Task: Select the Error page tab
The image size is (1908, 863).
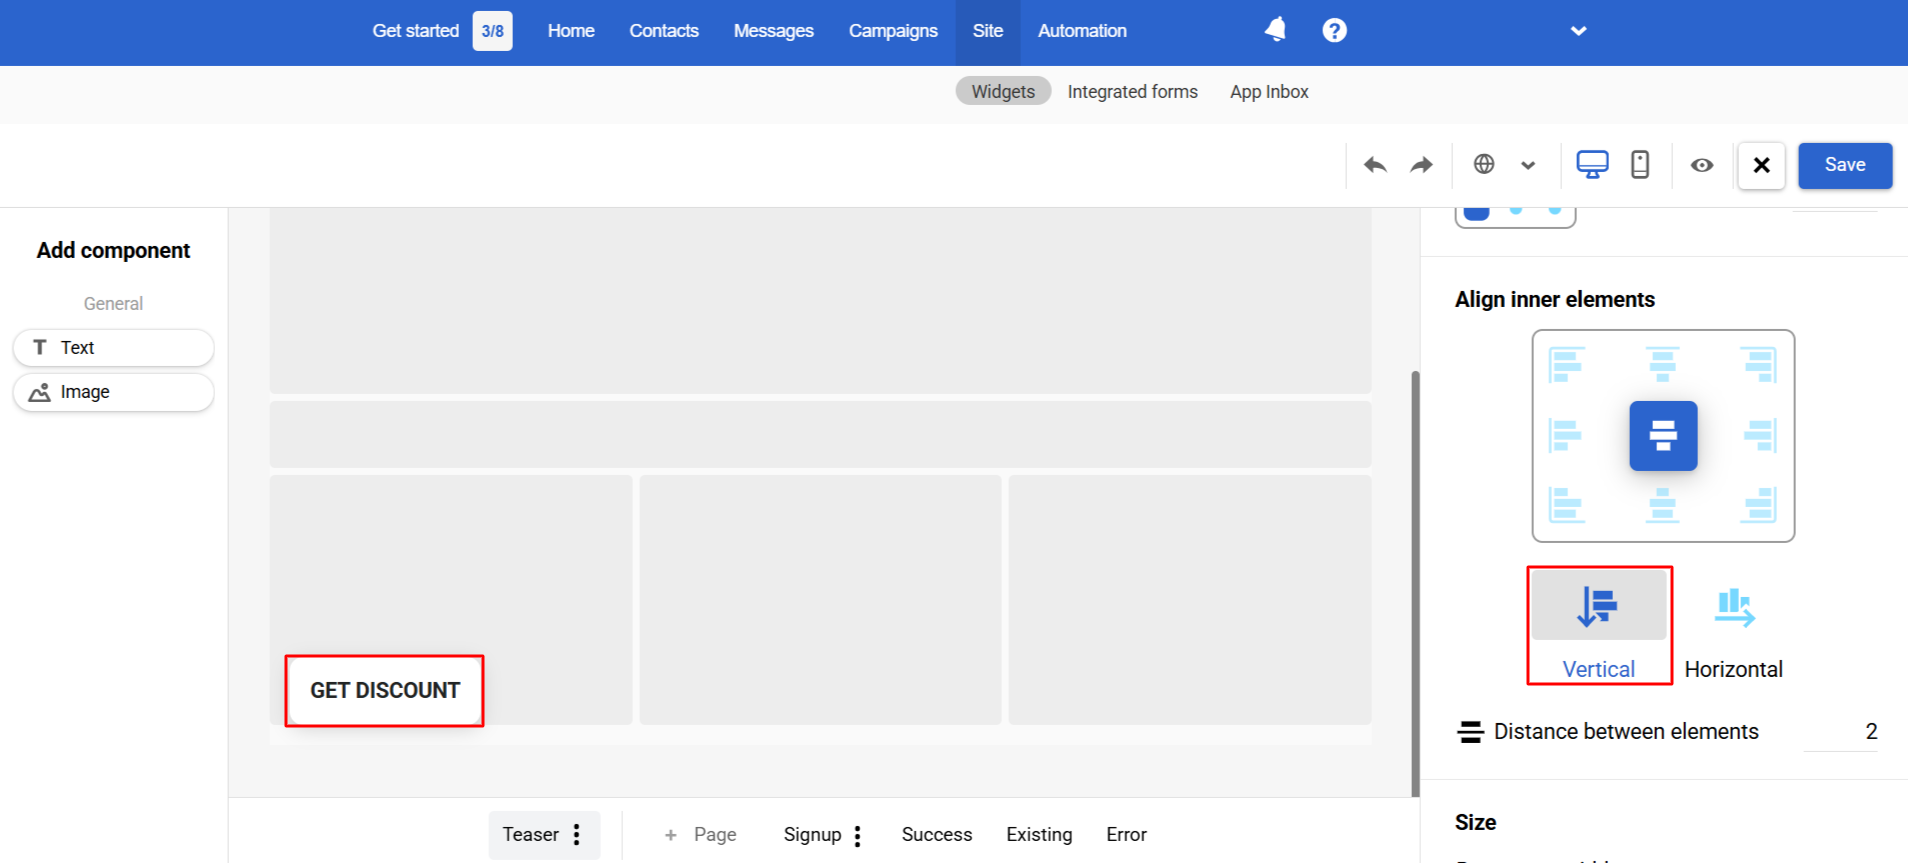Action: point(1126,835)
